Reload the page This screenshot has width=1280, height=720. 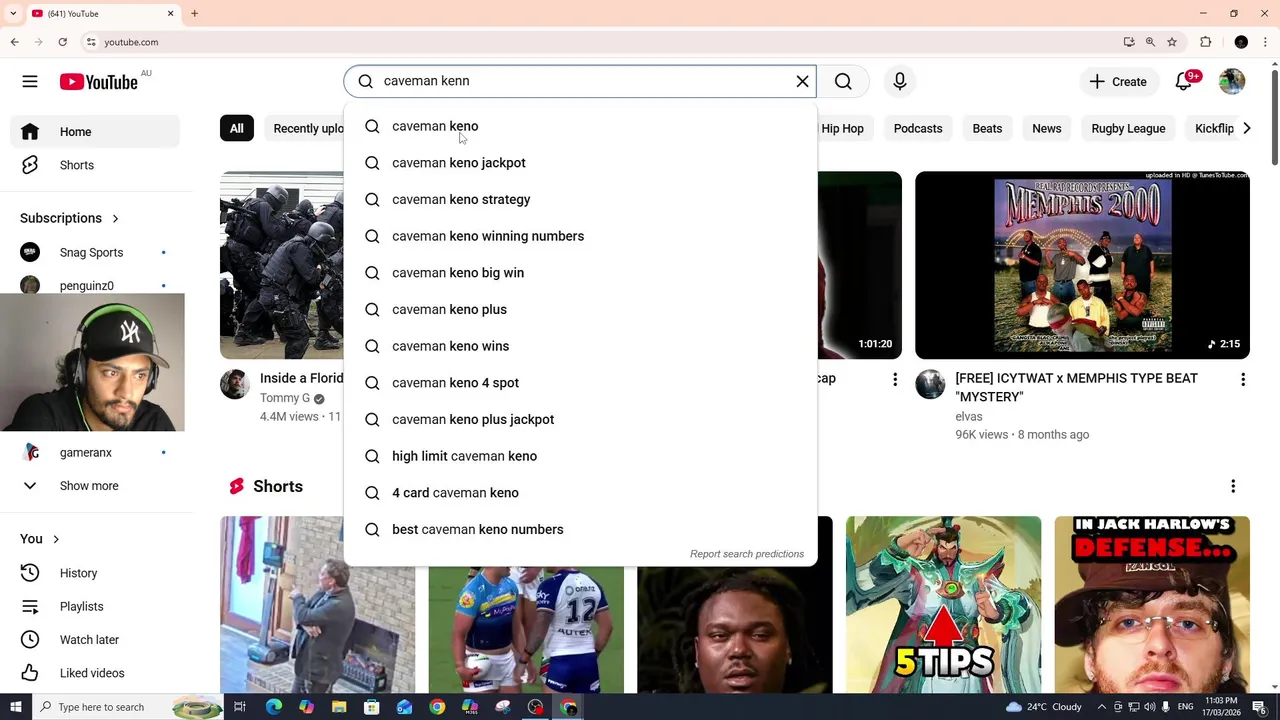coord(62,42)
